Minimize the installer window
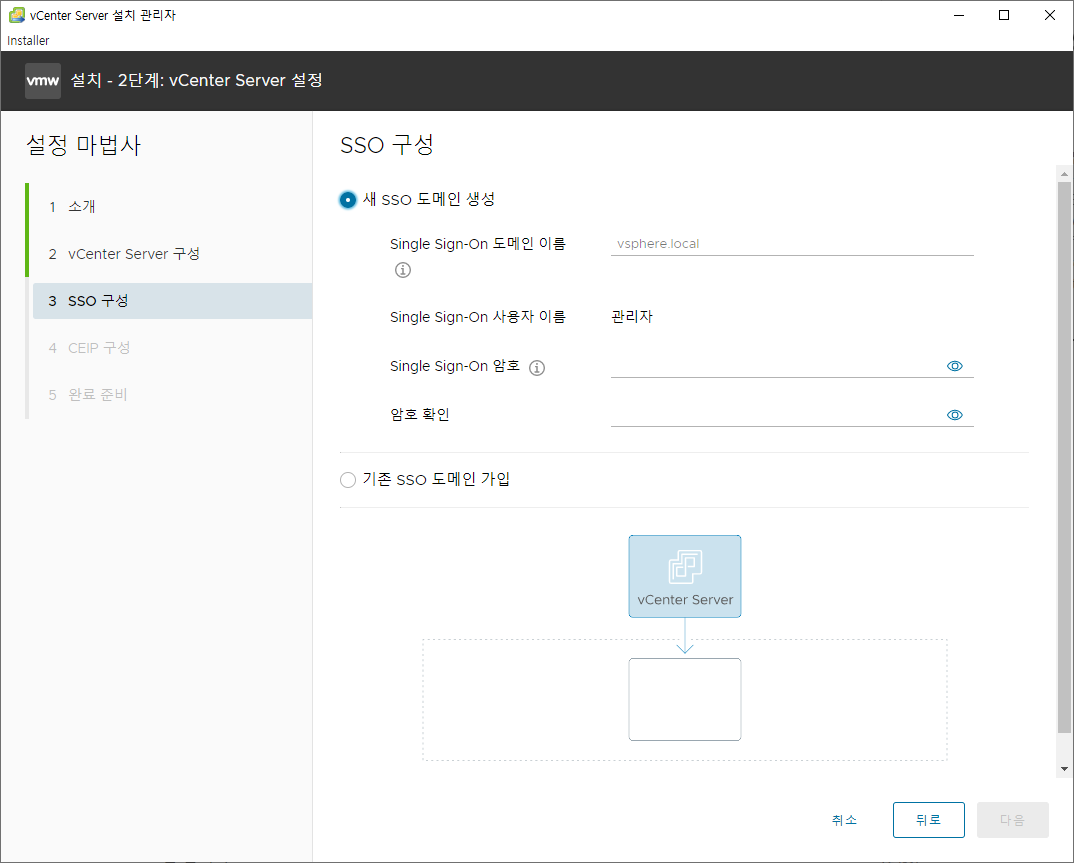The width and height of the screenshot is (1074, 863). [x=959, y=15]
